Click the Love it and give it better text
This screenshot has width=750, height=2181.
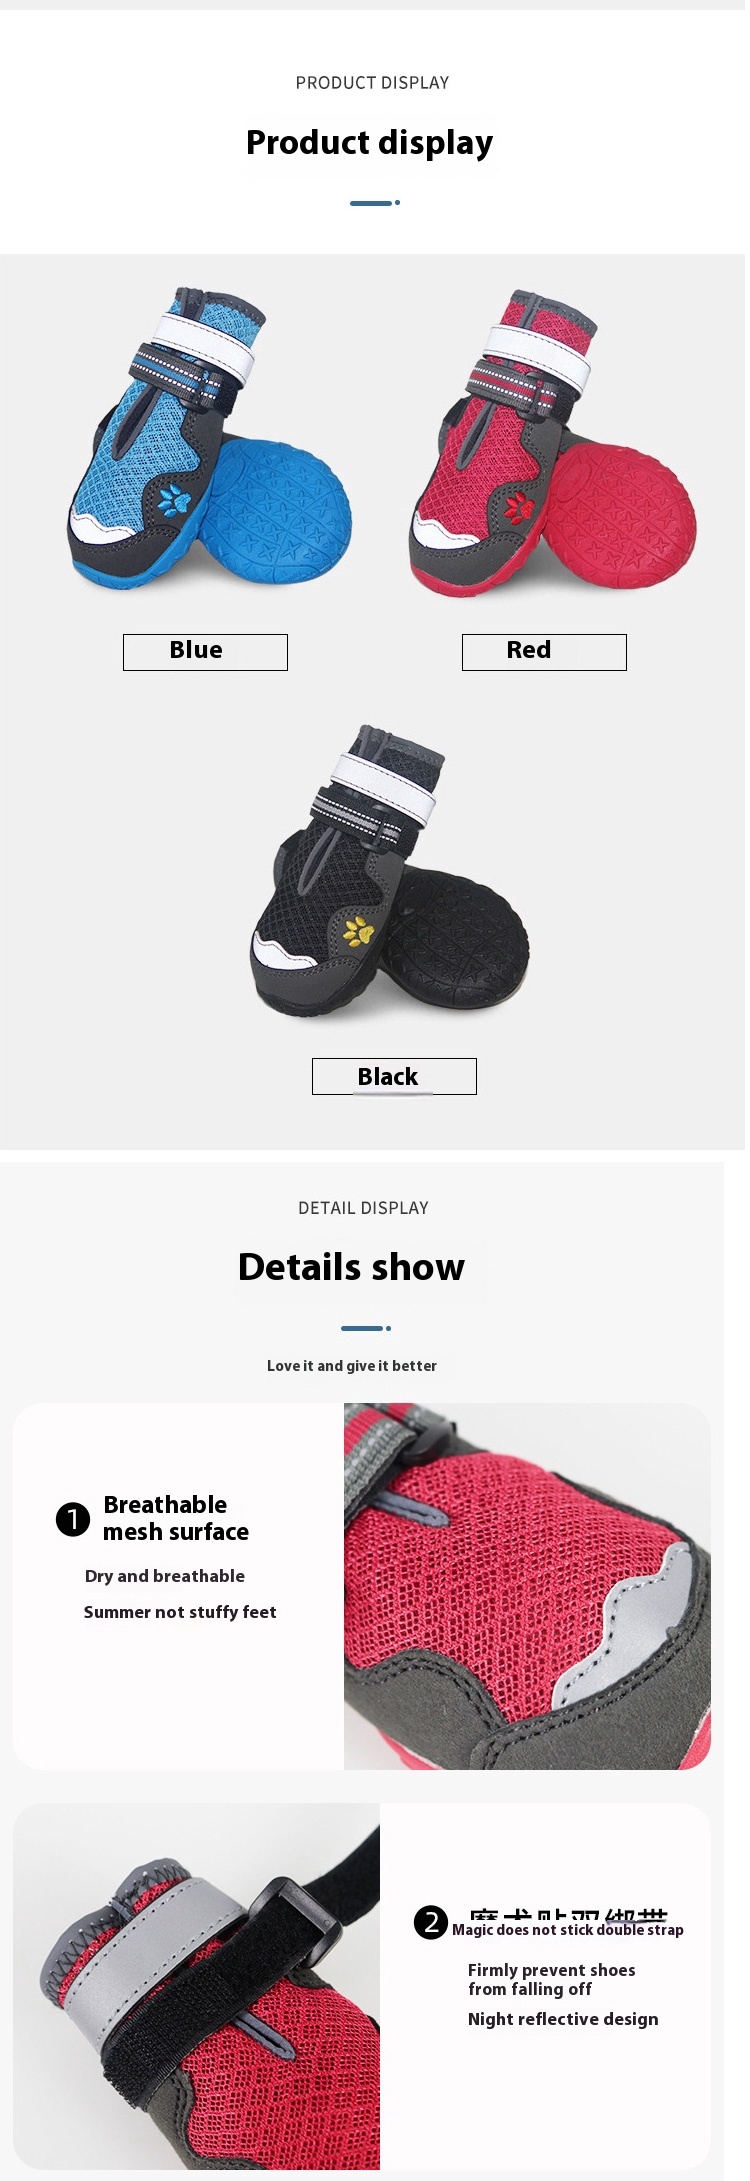(x=352, y=1366)
